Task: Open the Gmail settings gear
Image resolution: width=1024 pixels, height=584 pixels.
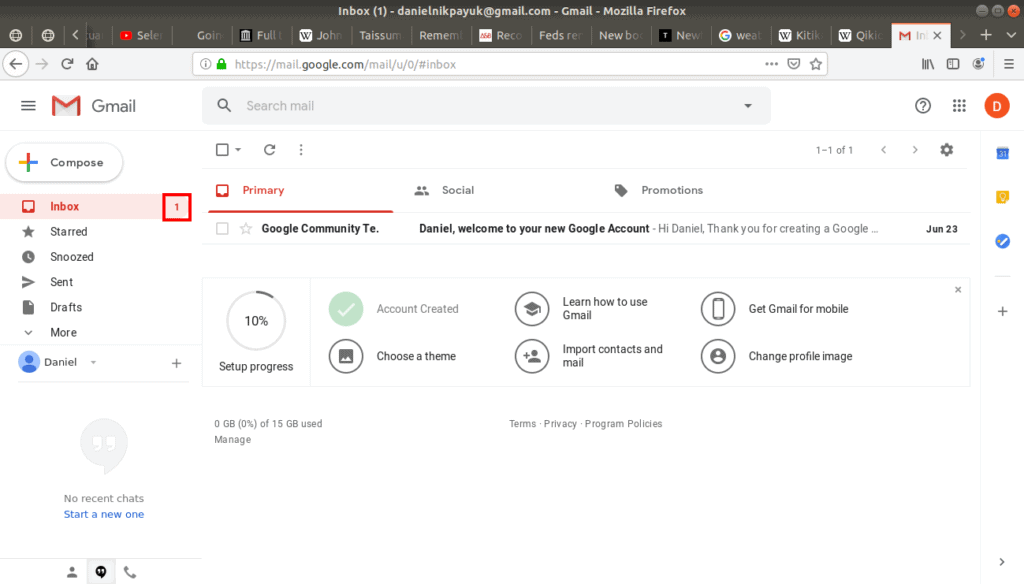Action: (x=946, y=150)
